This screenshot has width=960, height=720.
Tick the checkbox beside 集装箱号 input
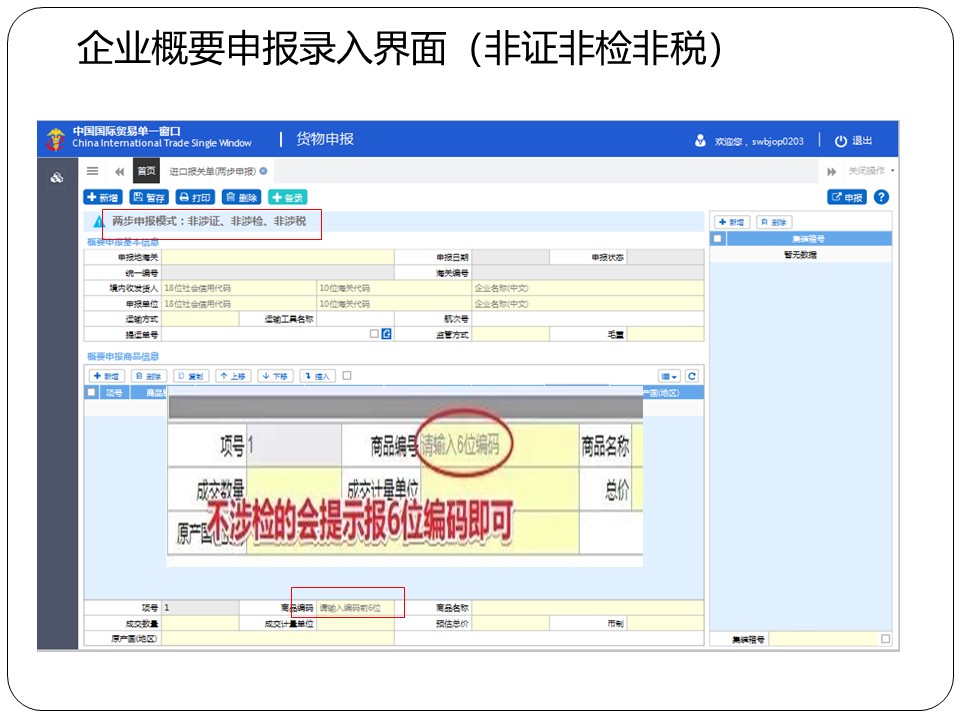point(885,638)
